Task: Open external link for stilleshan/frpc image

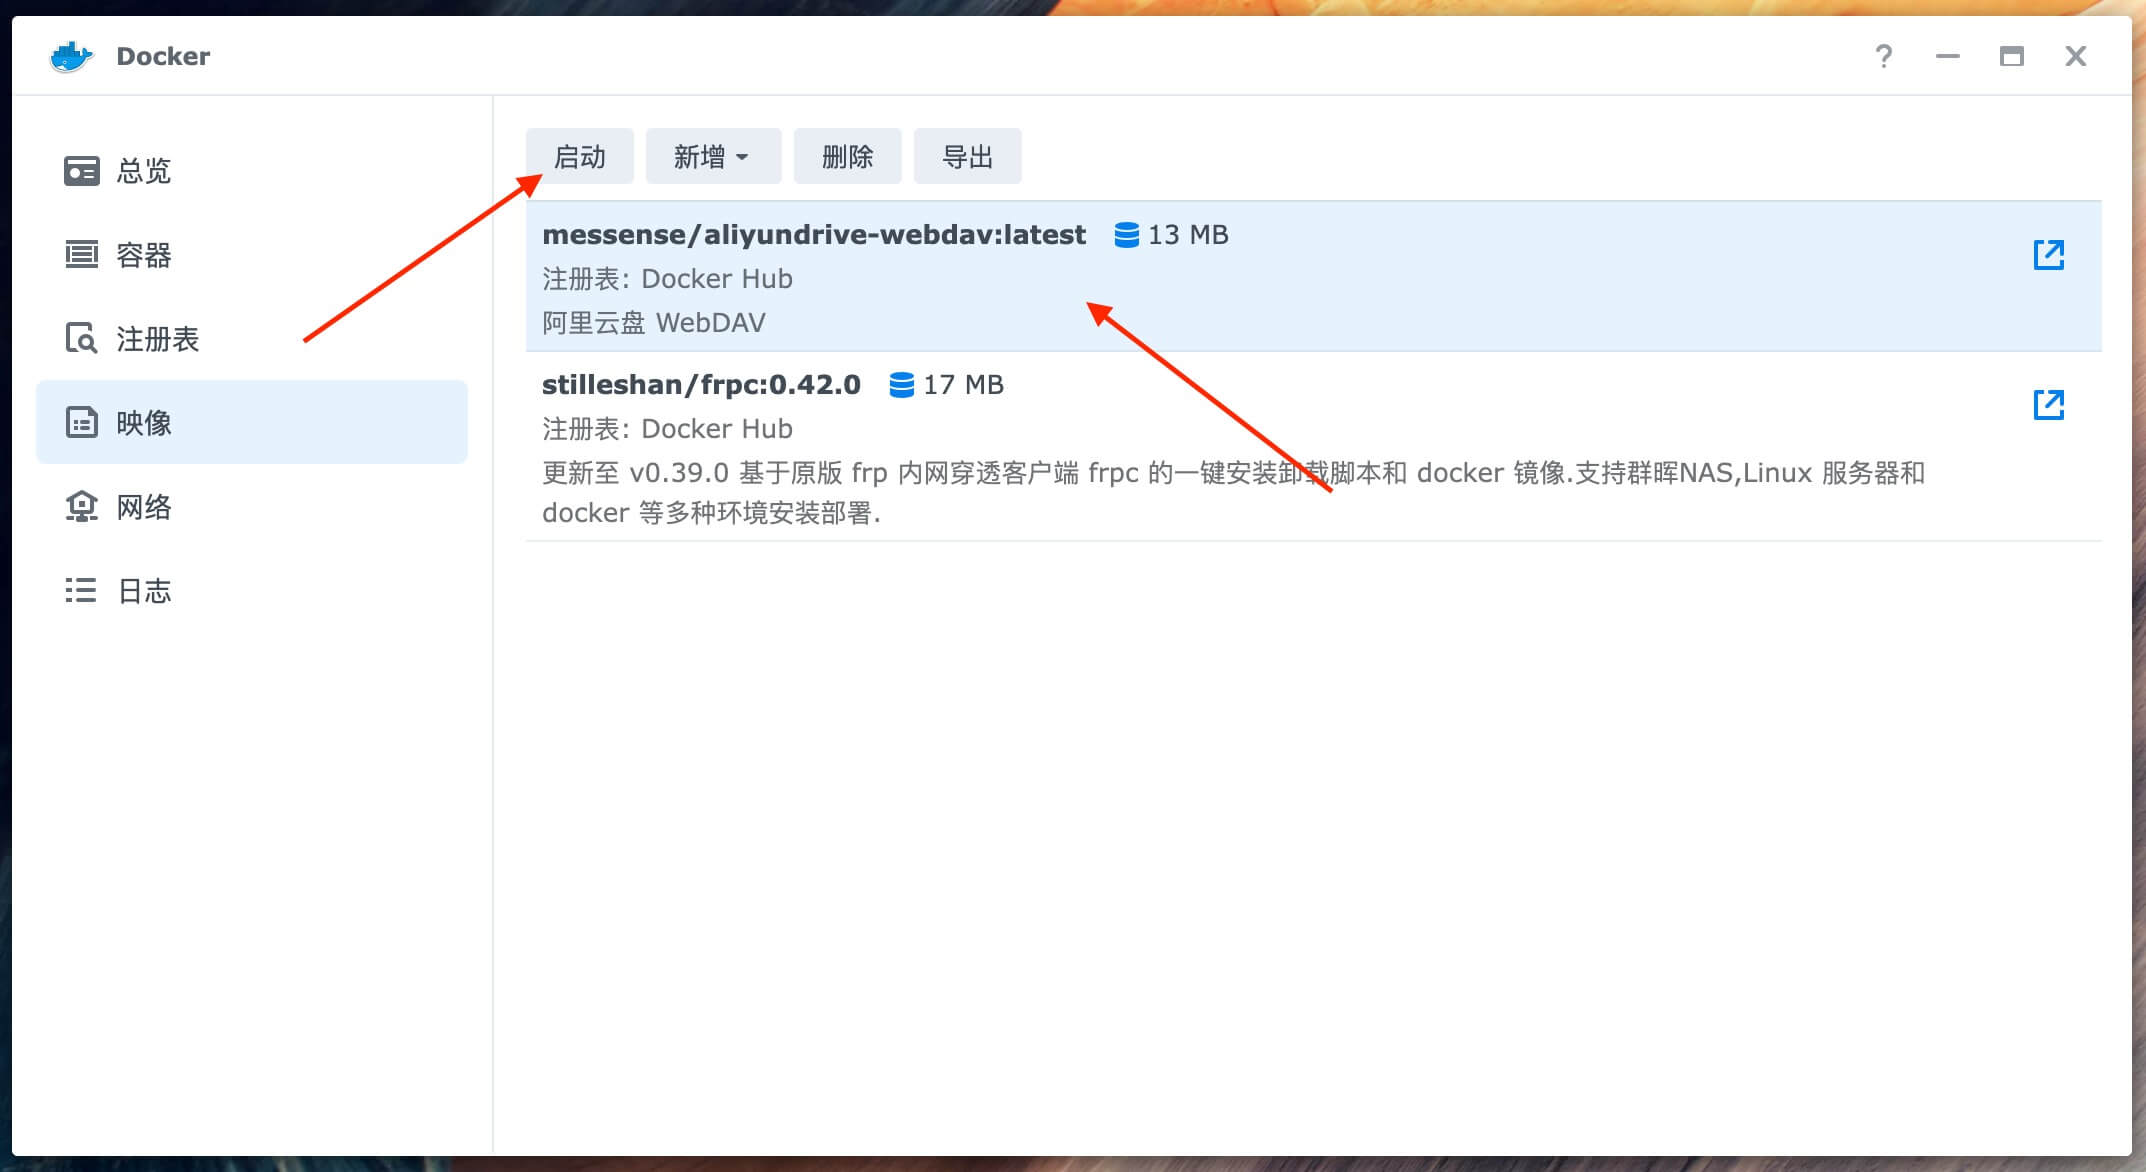Action: click(2048, 404)
